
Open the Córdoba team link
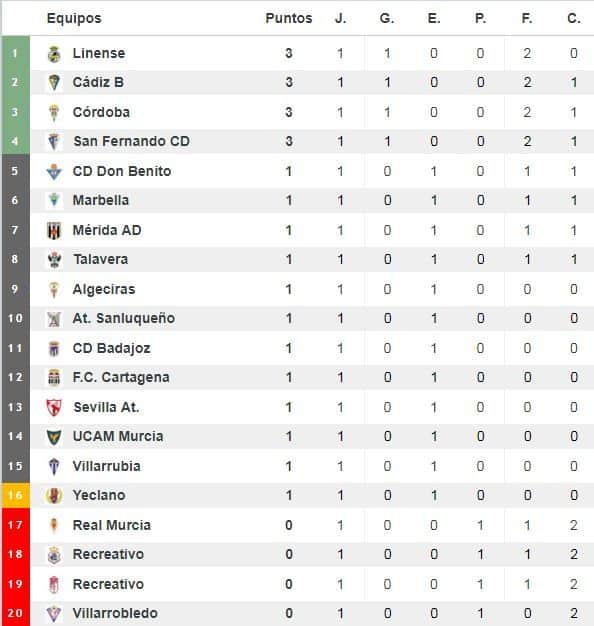(101, 112)
